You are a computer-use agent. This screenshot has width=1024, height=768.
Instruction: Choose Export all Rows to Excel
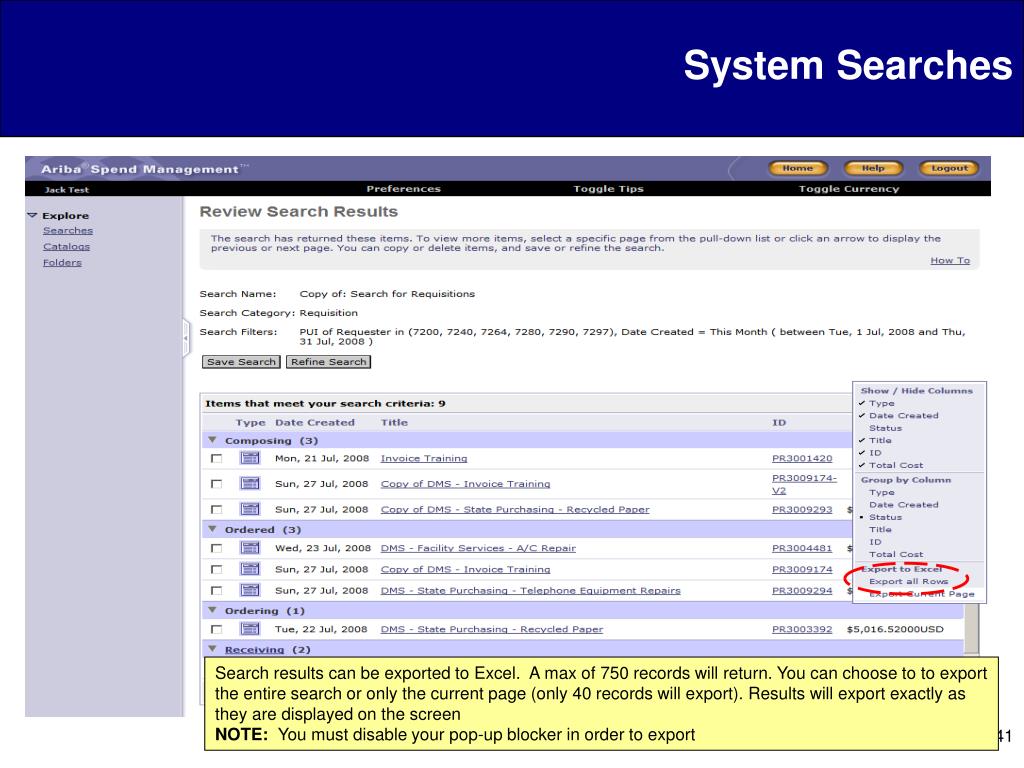tap(908, 581)
